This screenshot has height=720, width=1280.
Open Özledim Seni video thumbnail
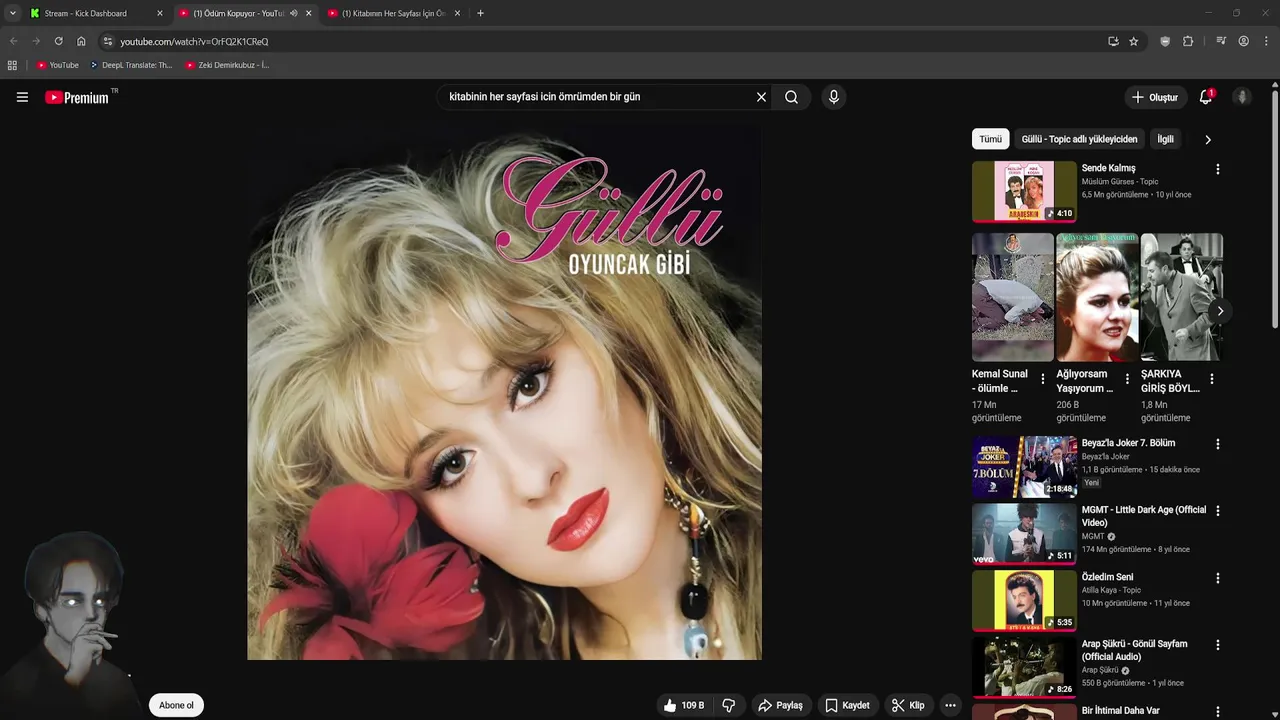[1024, 600]
